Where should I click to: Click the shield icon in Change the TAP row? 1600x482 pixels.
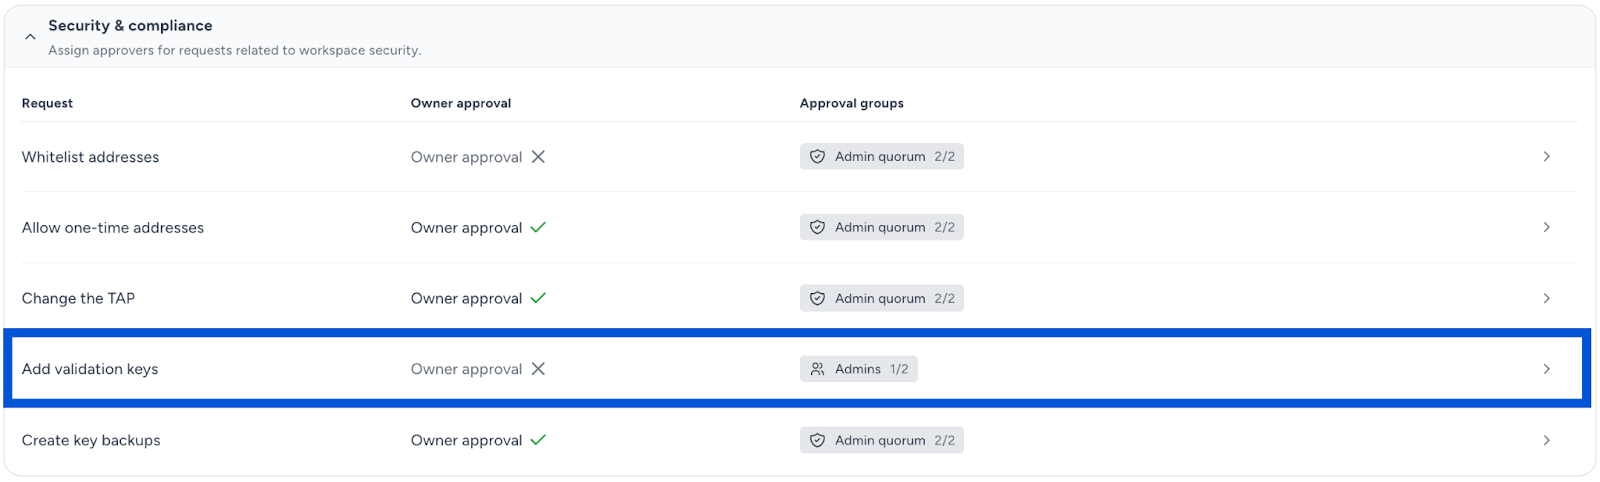point(817,299)
